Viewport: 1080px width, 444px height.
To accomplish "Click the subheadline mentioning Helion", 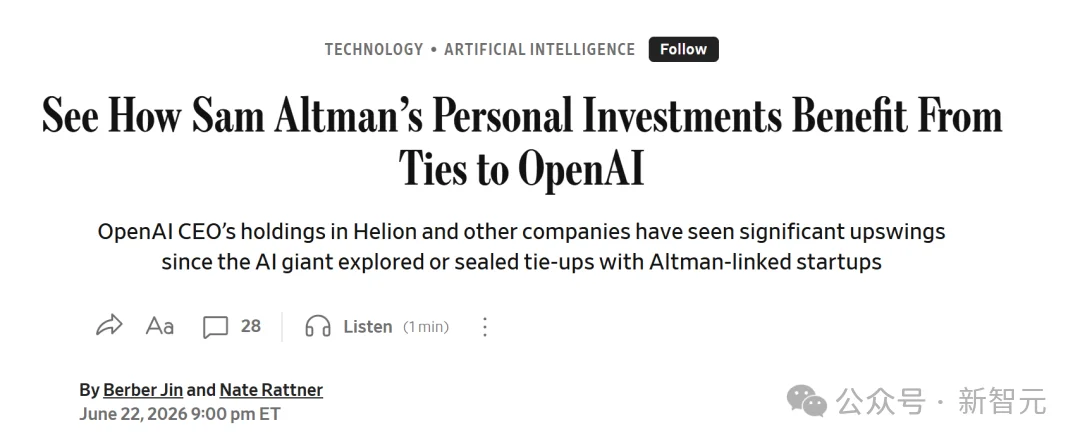I will pyautogui.click(x=521, y=246).
